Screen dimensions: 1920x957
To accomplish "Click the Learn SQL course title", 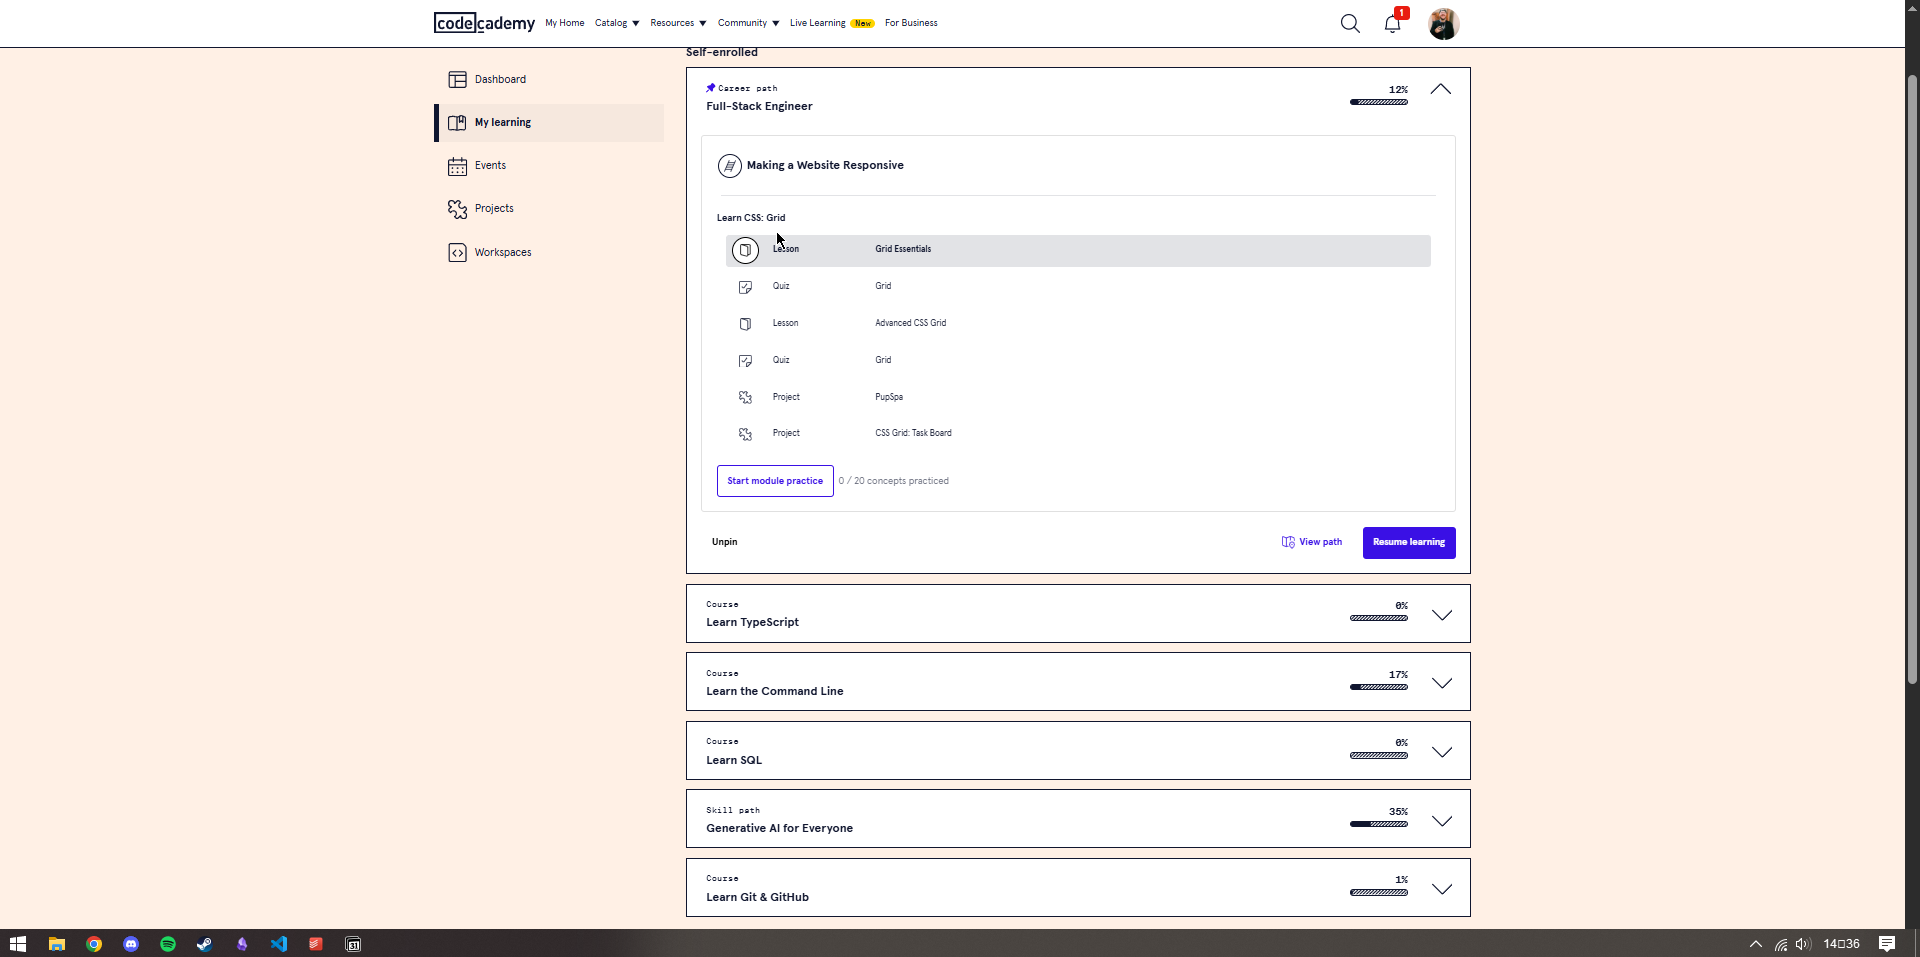I will pos(734,760).
